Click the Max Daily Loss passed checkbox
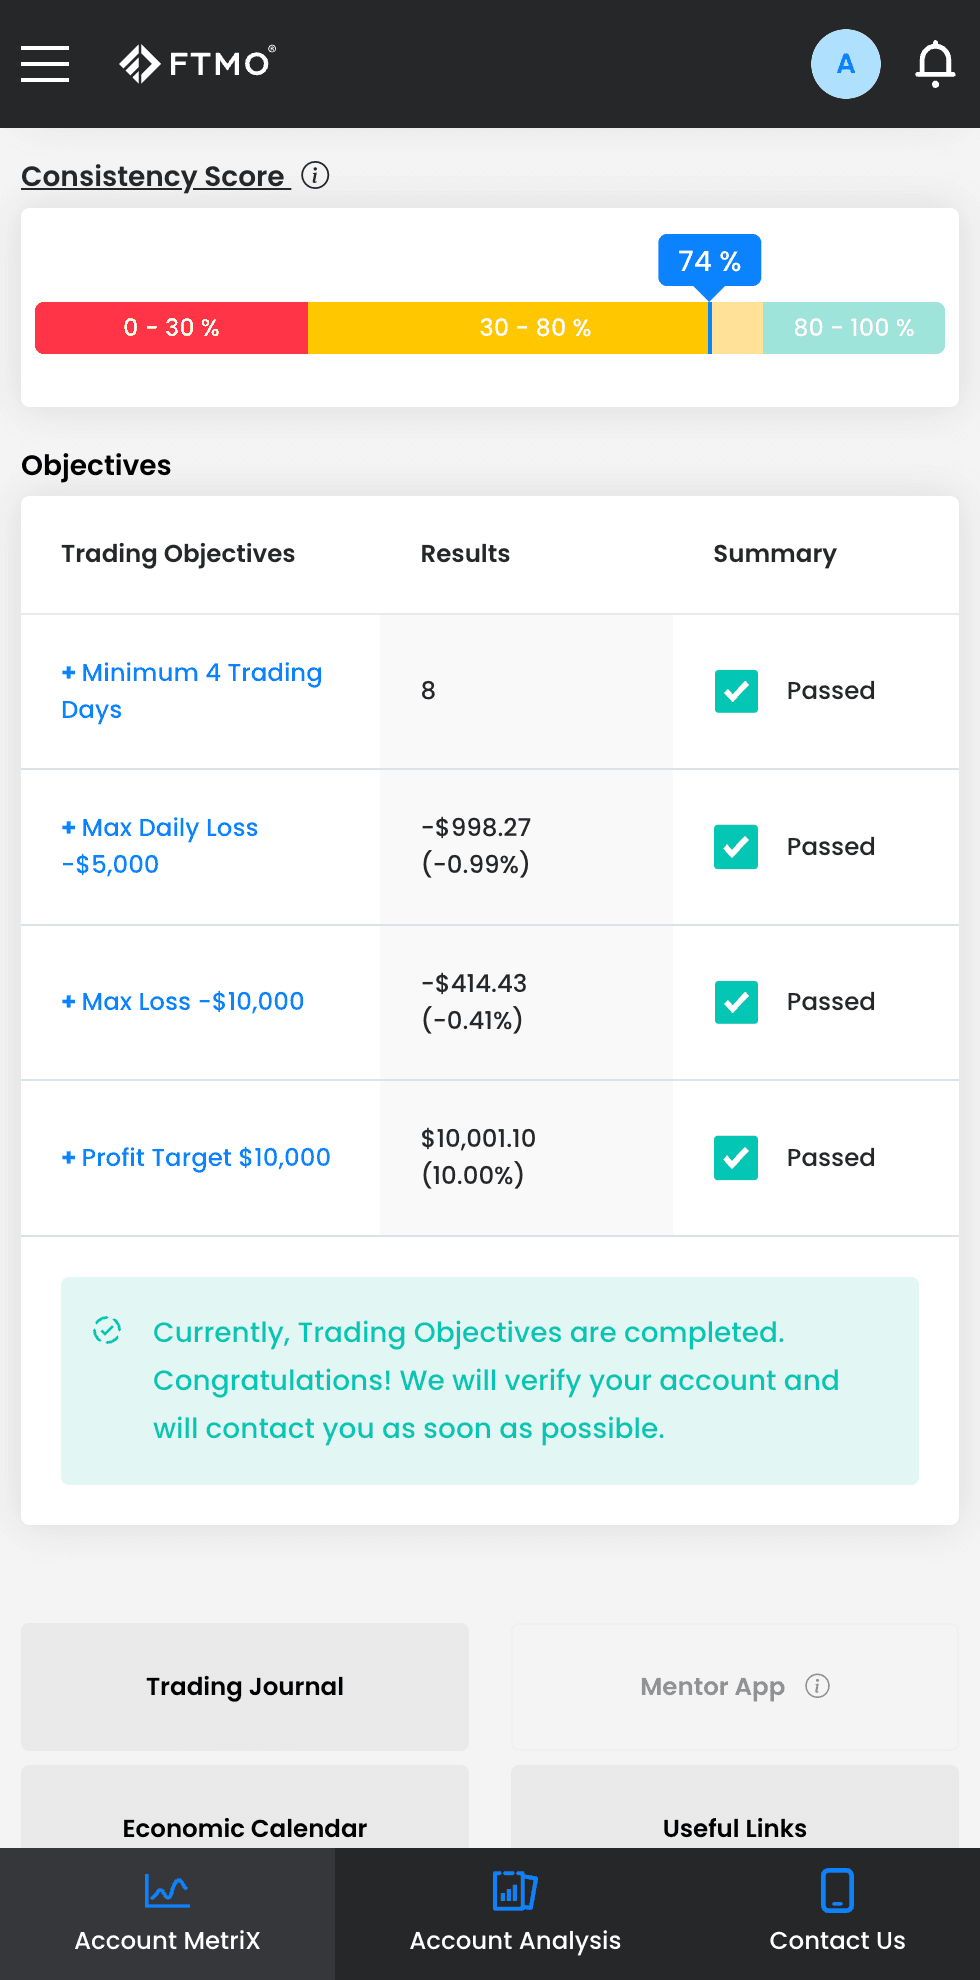This screenshot has width=980, height=1980. click(736, 847)
